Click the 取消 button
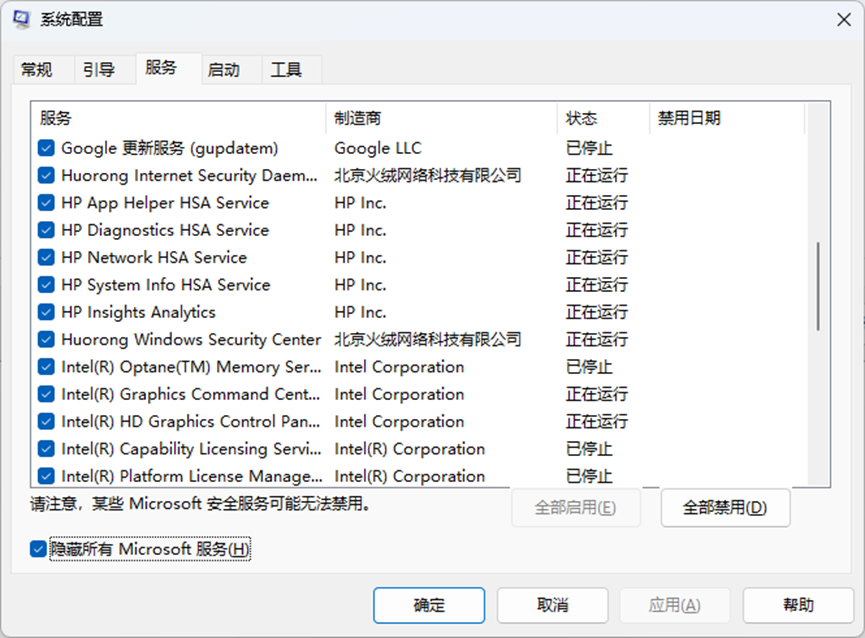 click(552, 605)
